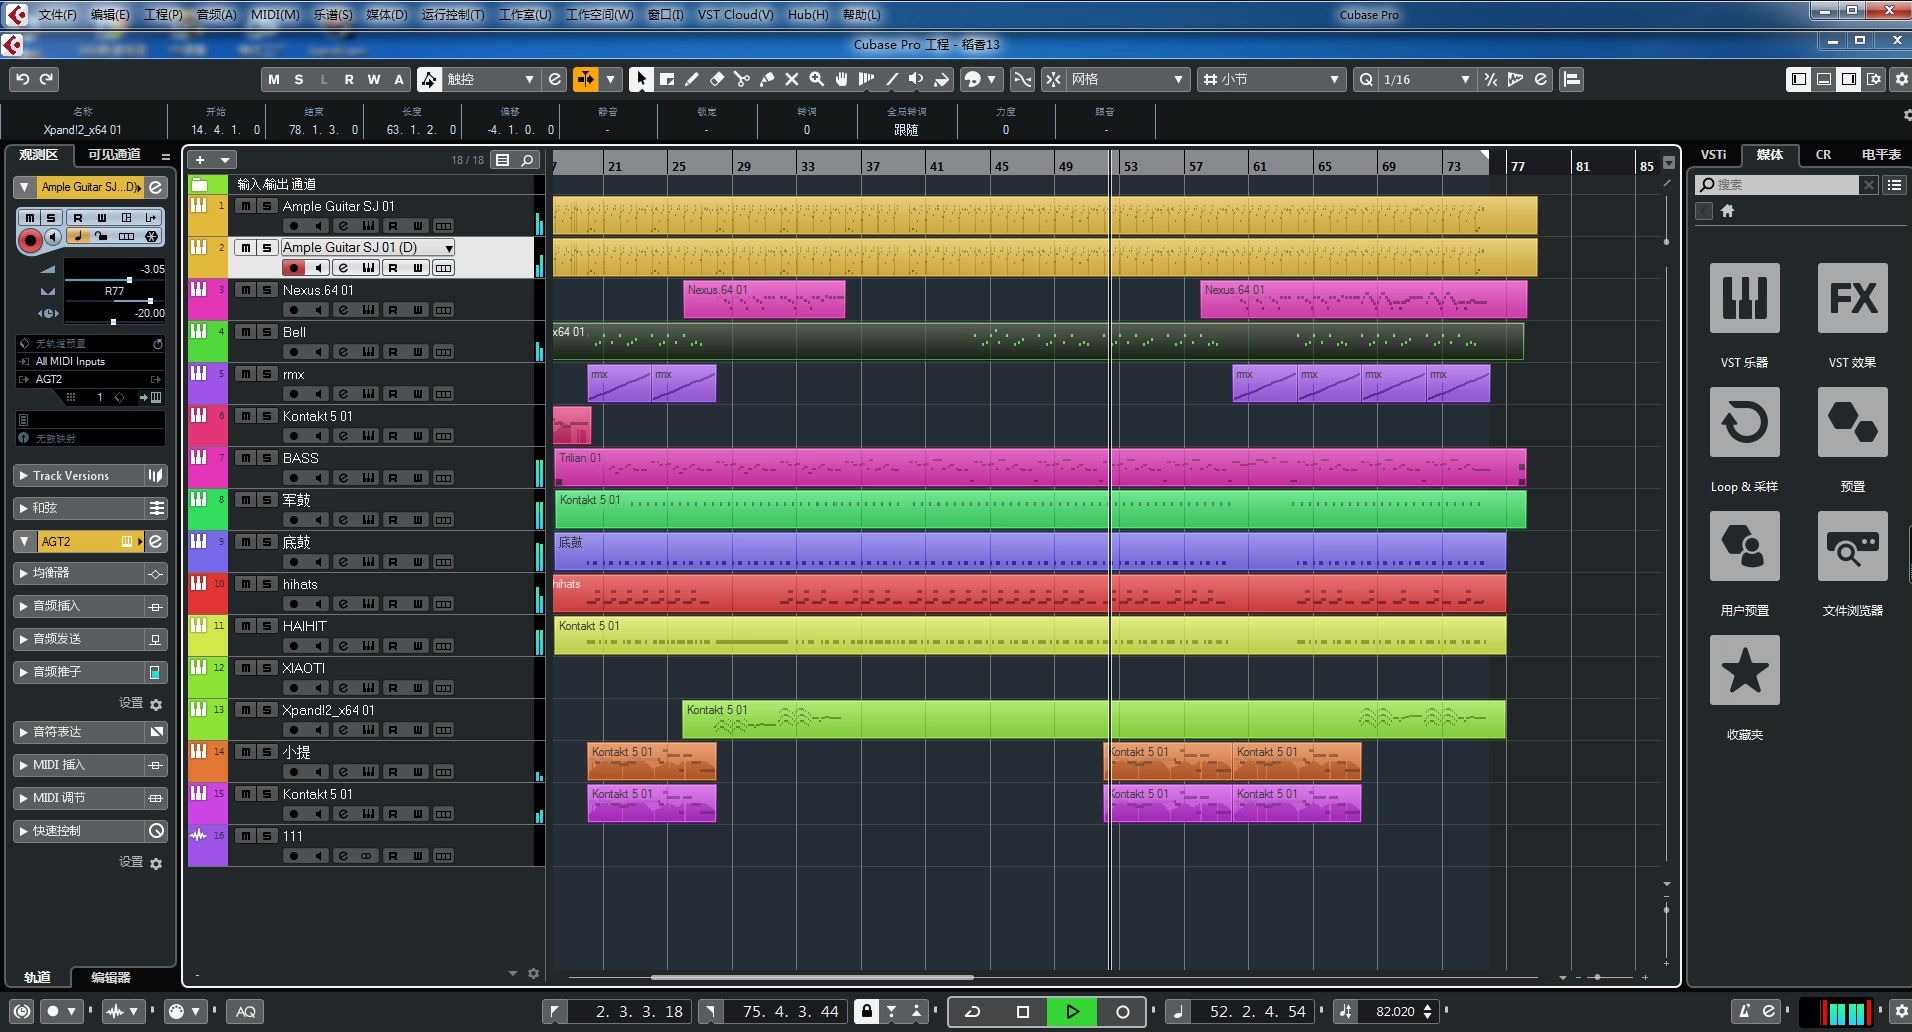The width and height of the screenshot is (1912, 1032).
Task: Toggle record enable on Ample Guitar SJ 01 (D)
Action: pos(294,268)
